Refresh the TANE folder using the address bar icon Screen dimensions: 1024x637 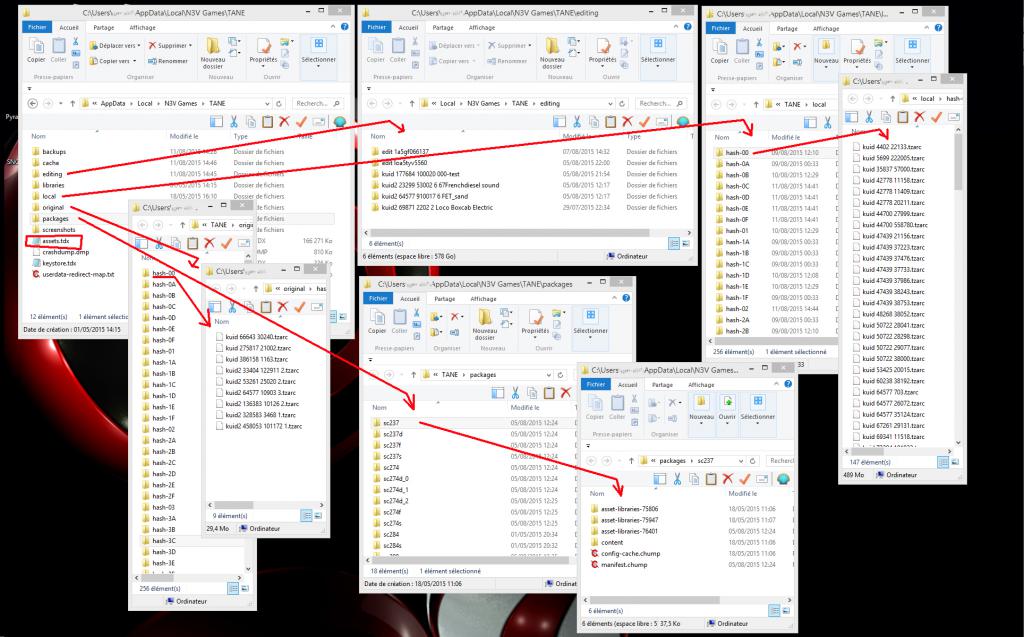[x=279, y=103]
